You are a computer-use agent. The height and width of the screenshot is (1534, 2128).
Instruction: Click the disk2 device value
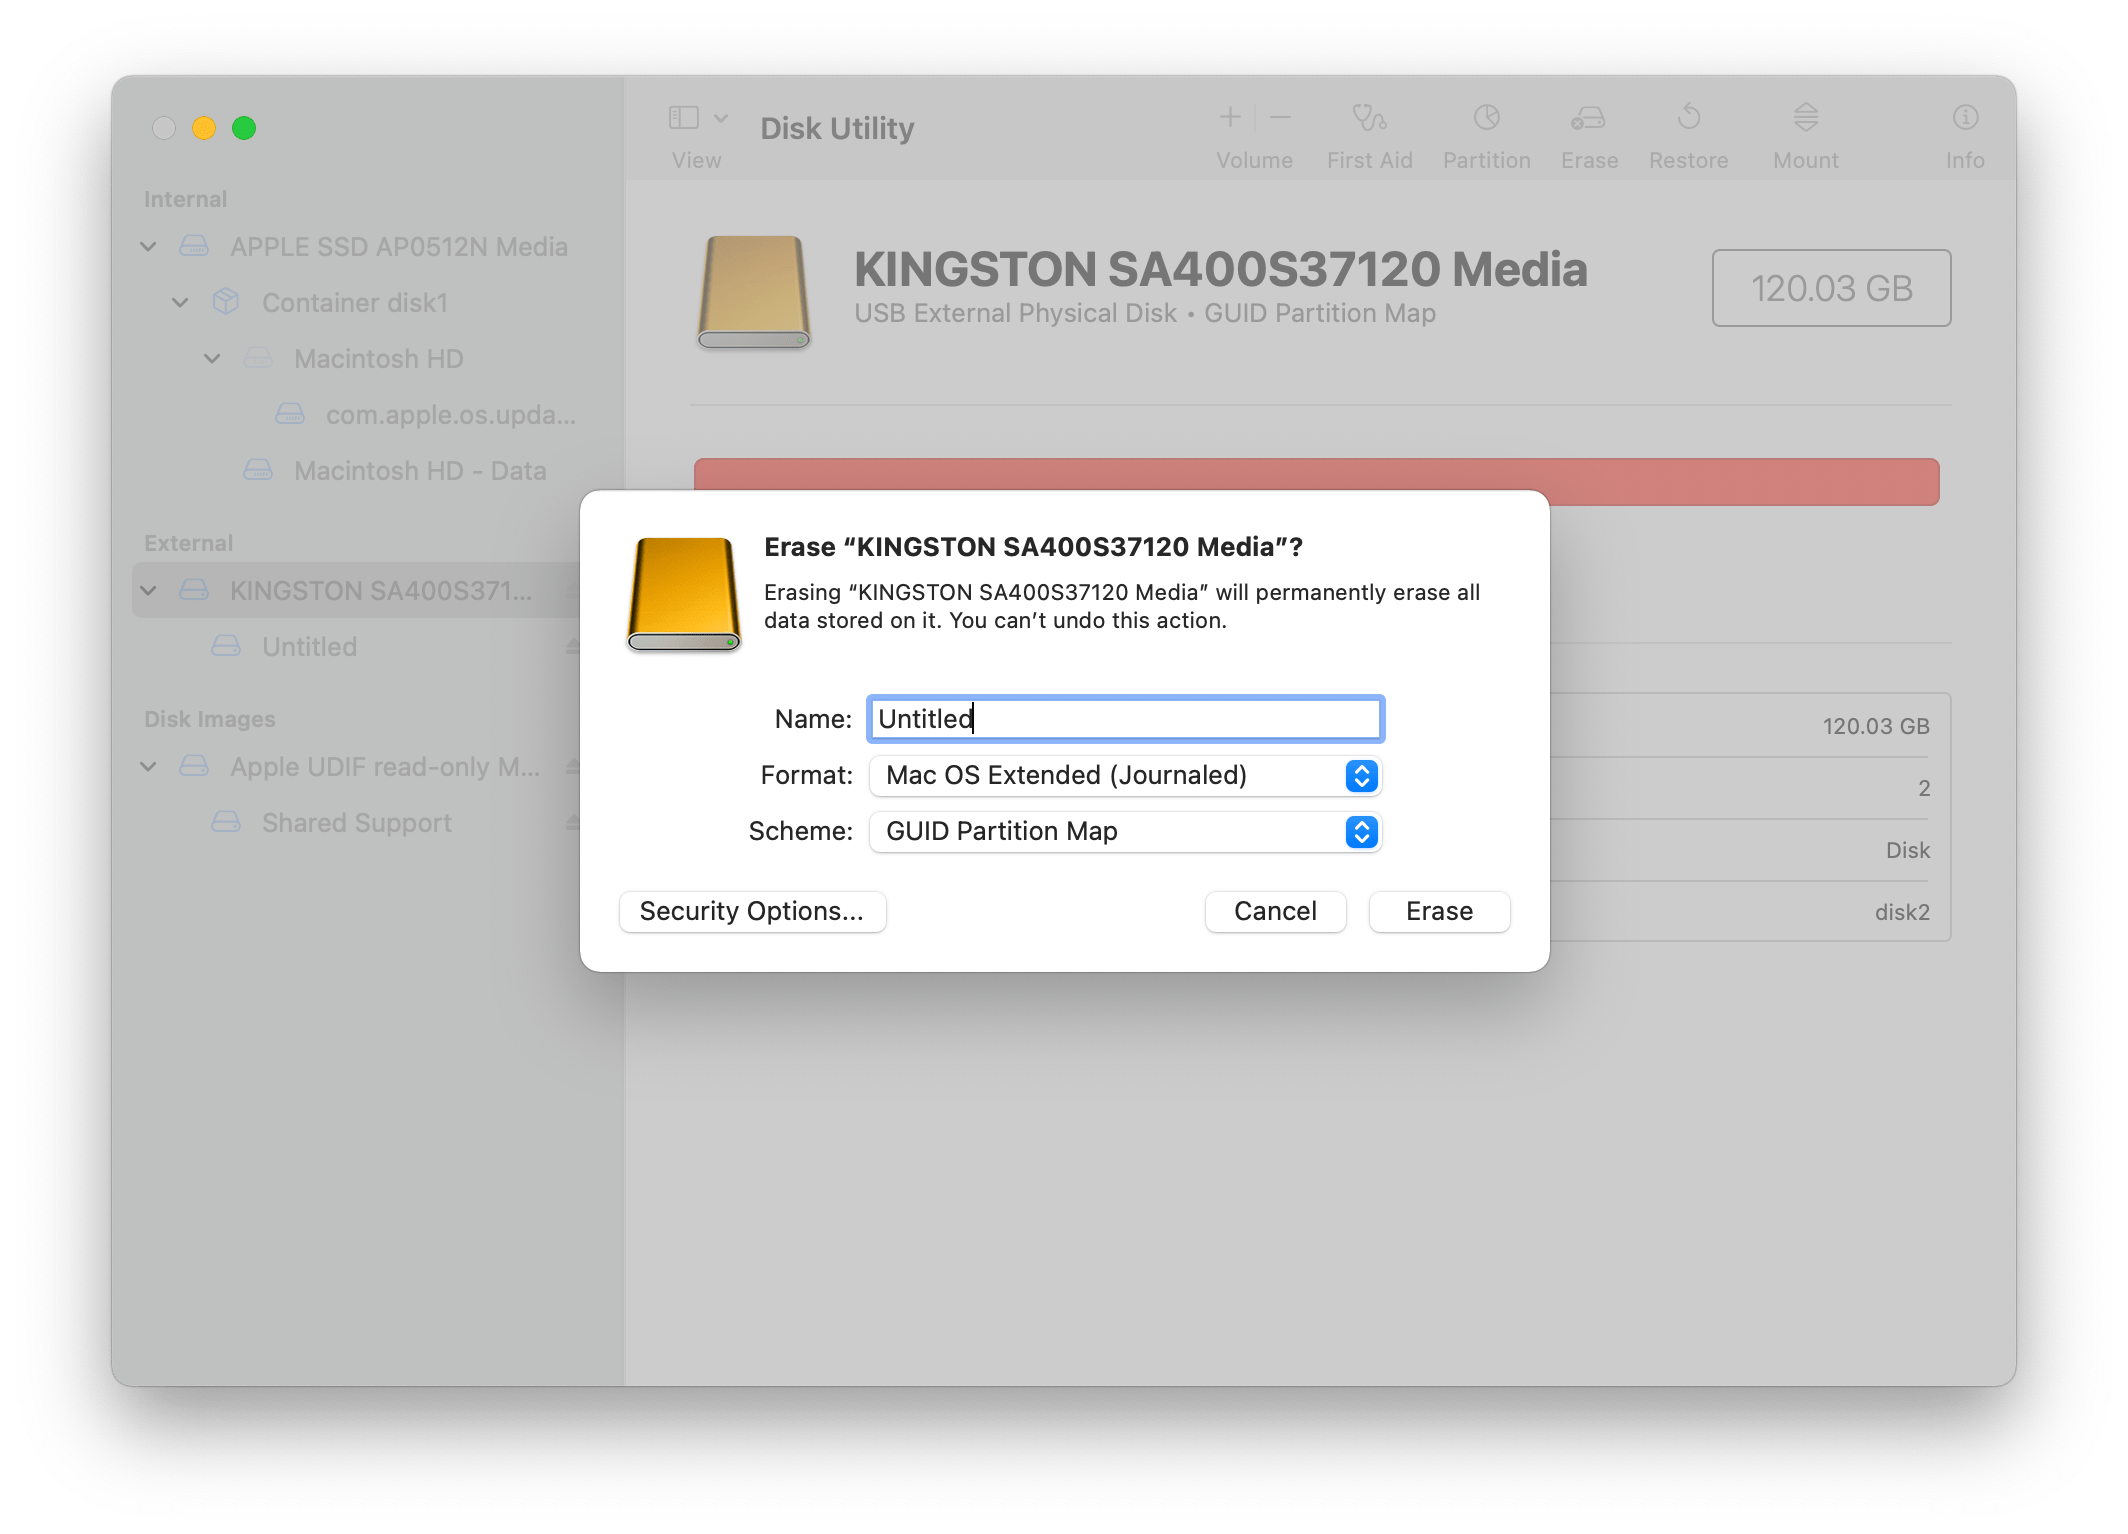click(x=1902, y=912)
